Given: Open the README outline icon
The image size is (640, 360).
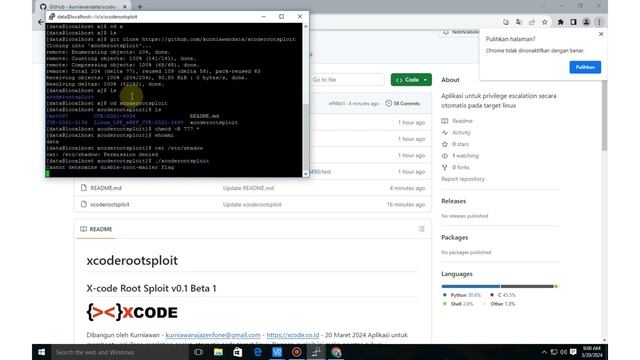Looking at the screenshot, I should [421, 229].
